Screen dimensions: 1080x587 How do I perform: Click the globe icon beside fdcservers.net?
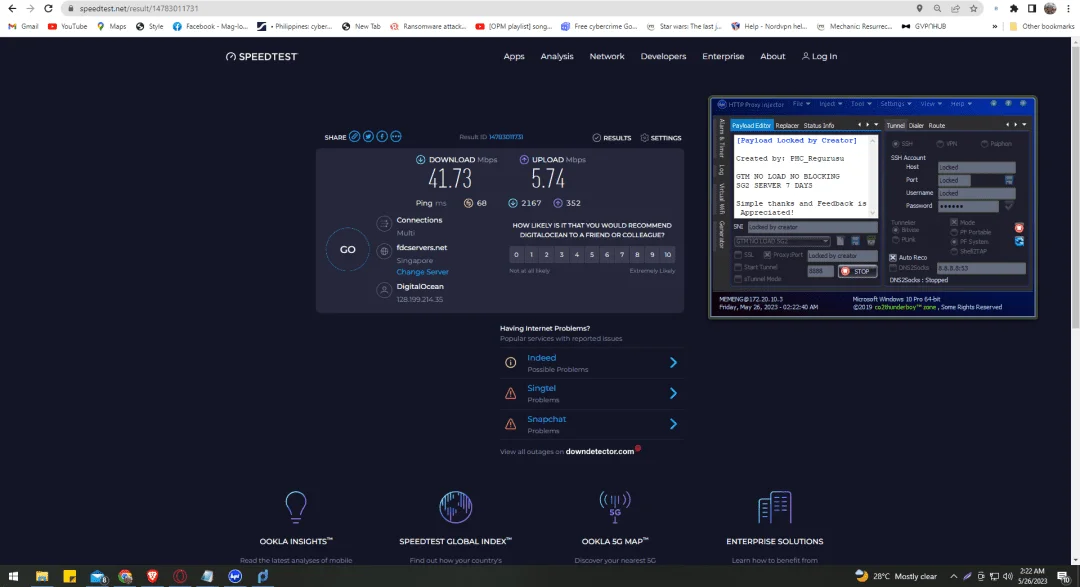384,251
